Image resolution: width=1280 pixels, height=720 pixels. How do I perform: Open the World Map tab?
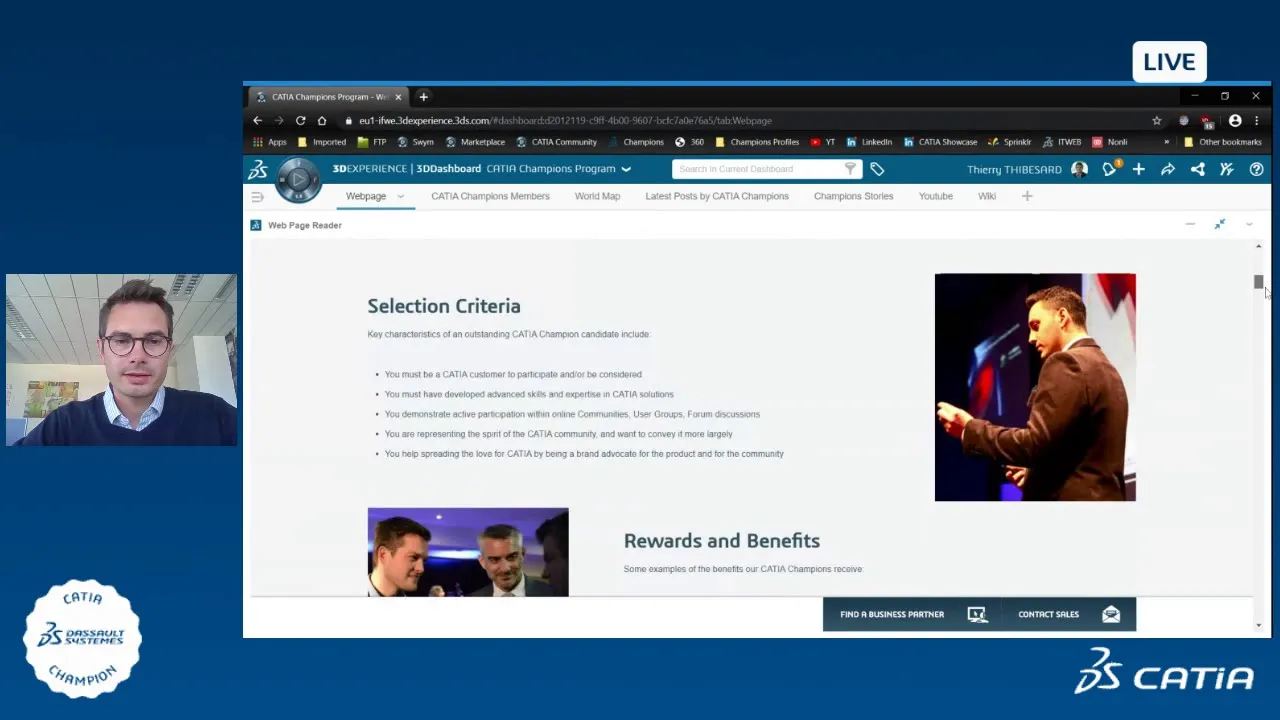[597, 196]
